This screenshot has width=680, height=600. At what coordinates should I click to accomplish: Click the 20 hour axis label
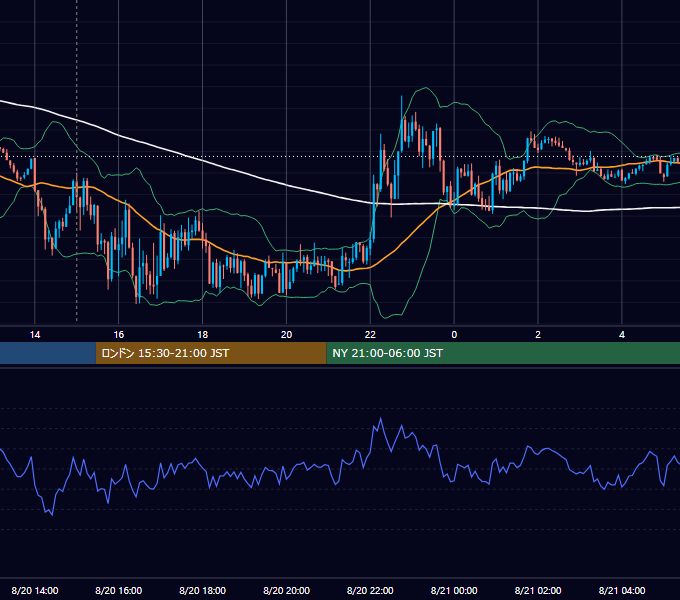click(286, 335)
